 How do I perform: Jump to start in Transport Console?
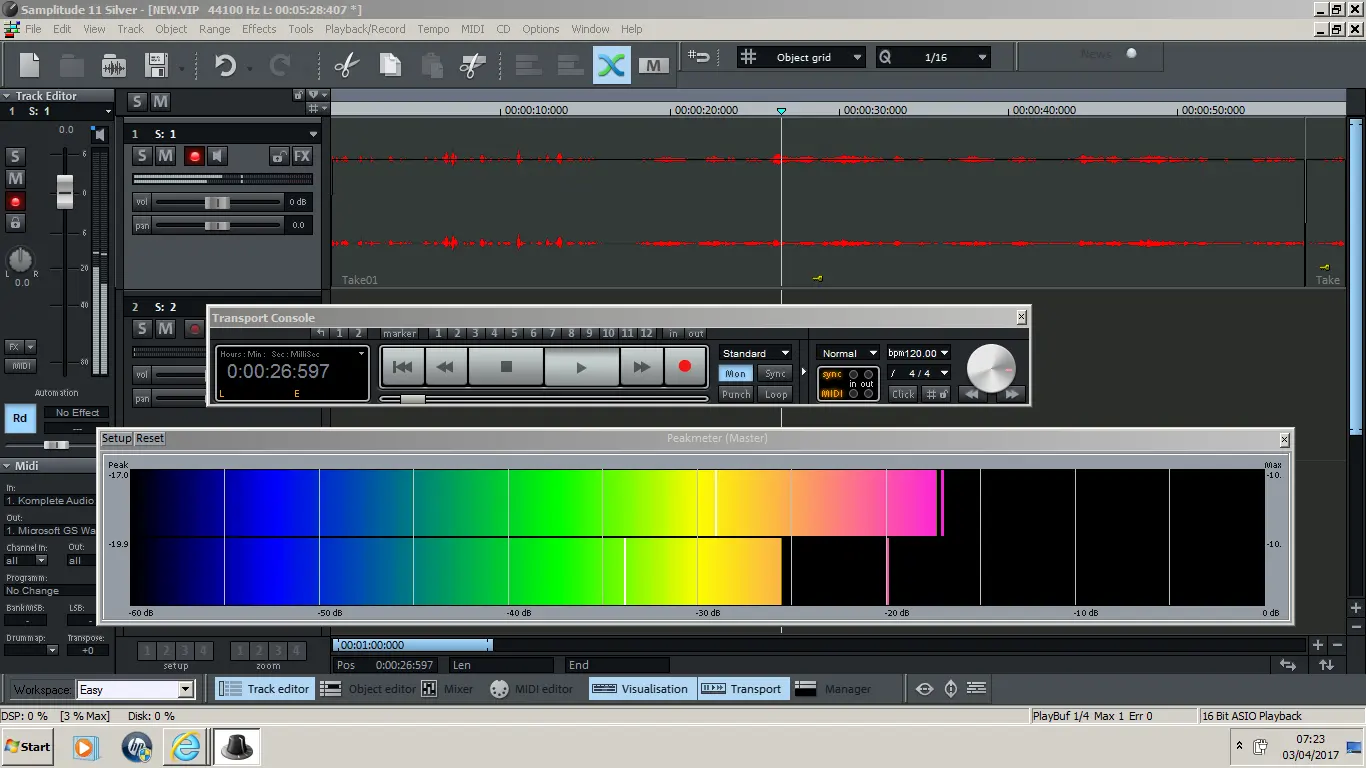click(402, 367)
